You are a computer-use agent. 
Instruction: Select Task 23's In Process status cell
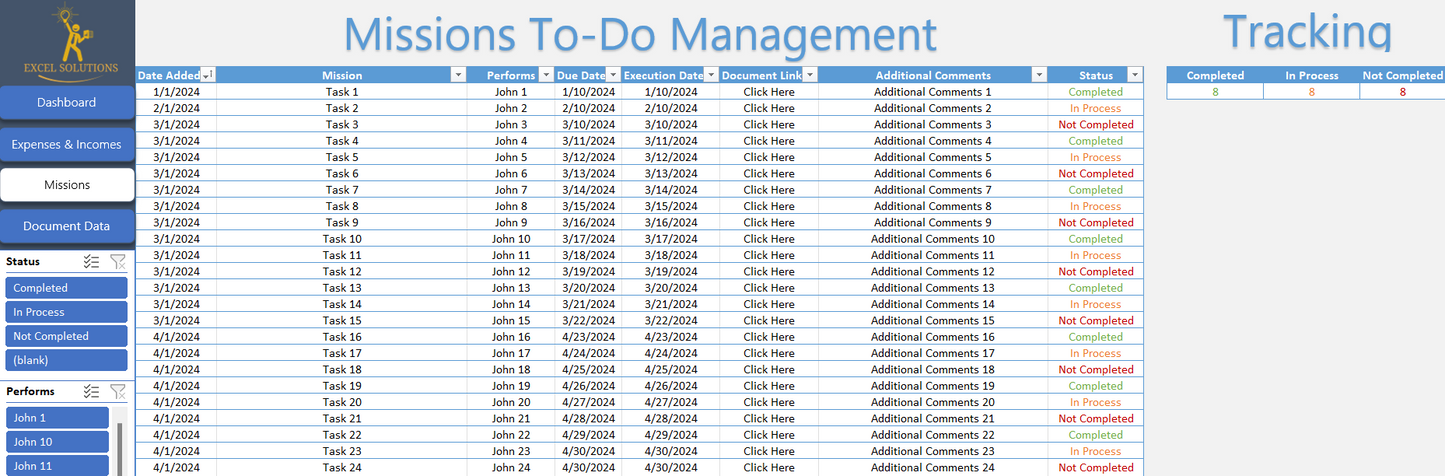point(1096,451)
